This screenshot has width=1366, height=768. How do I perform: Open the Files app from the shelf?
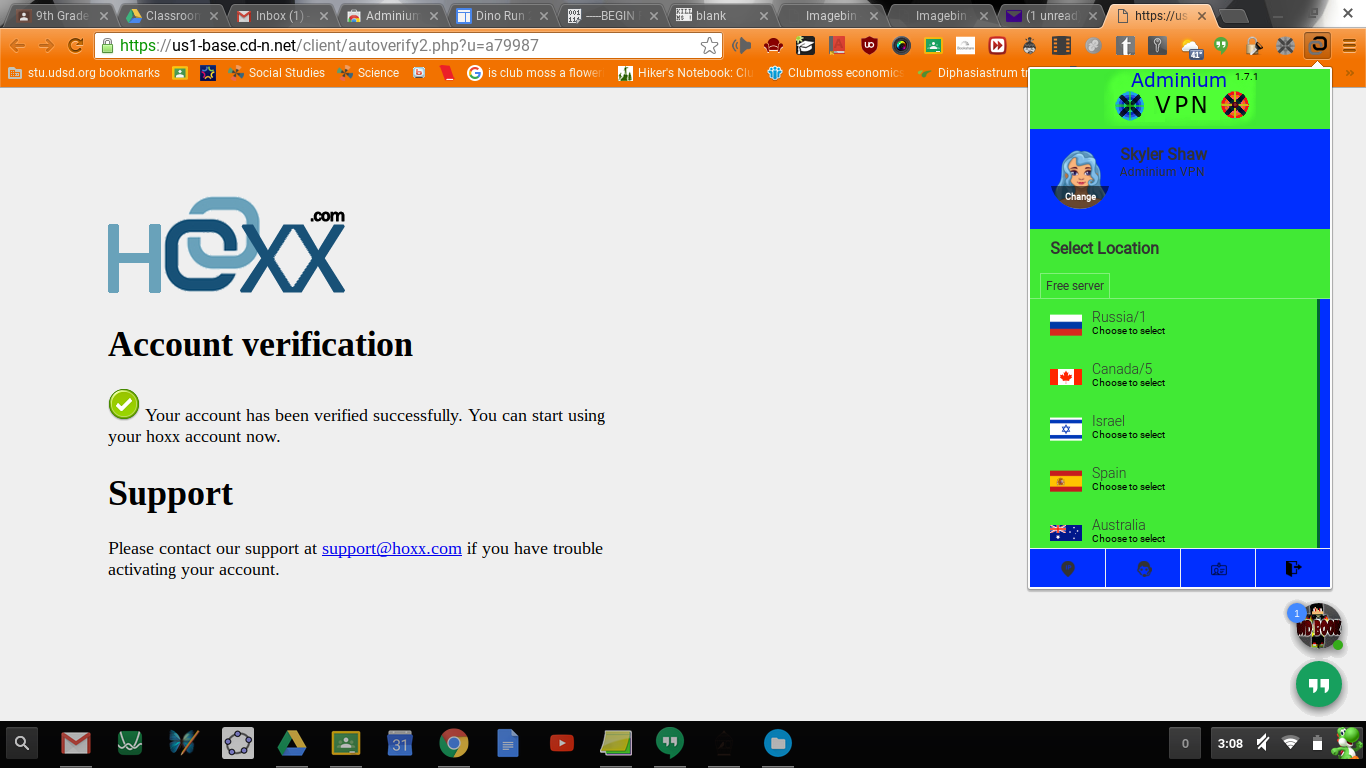click(x=777, y=743)
